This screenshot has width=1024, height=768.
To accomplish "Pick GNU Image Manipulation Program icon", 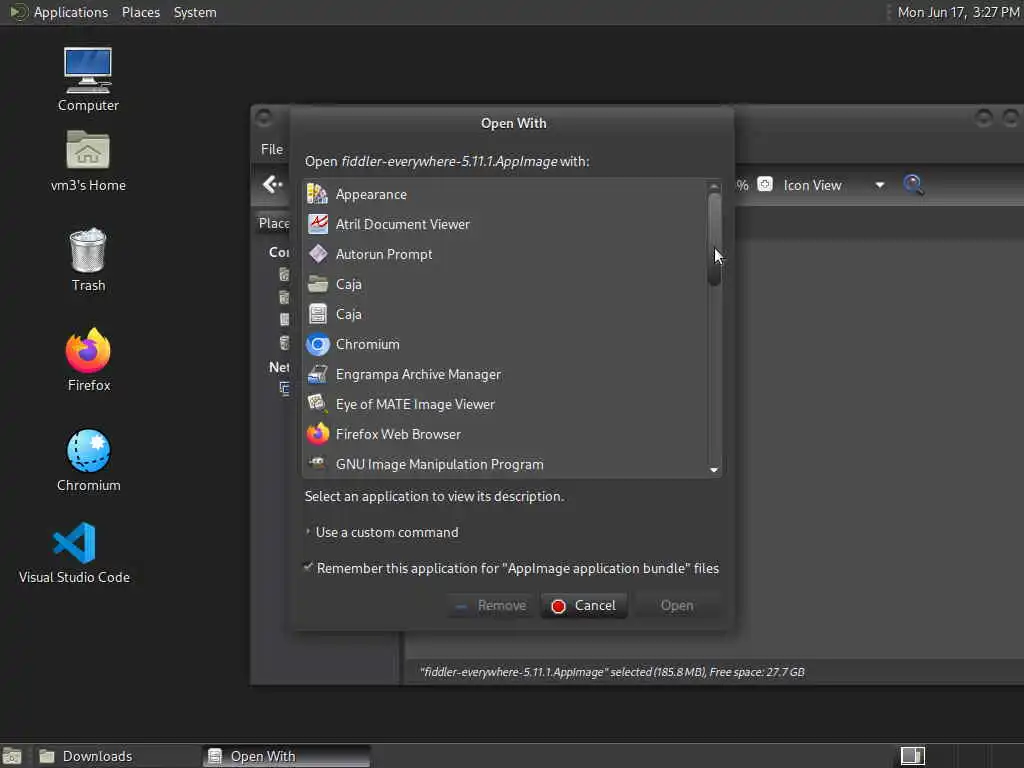I will (x=317, y=464).
